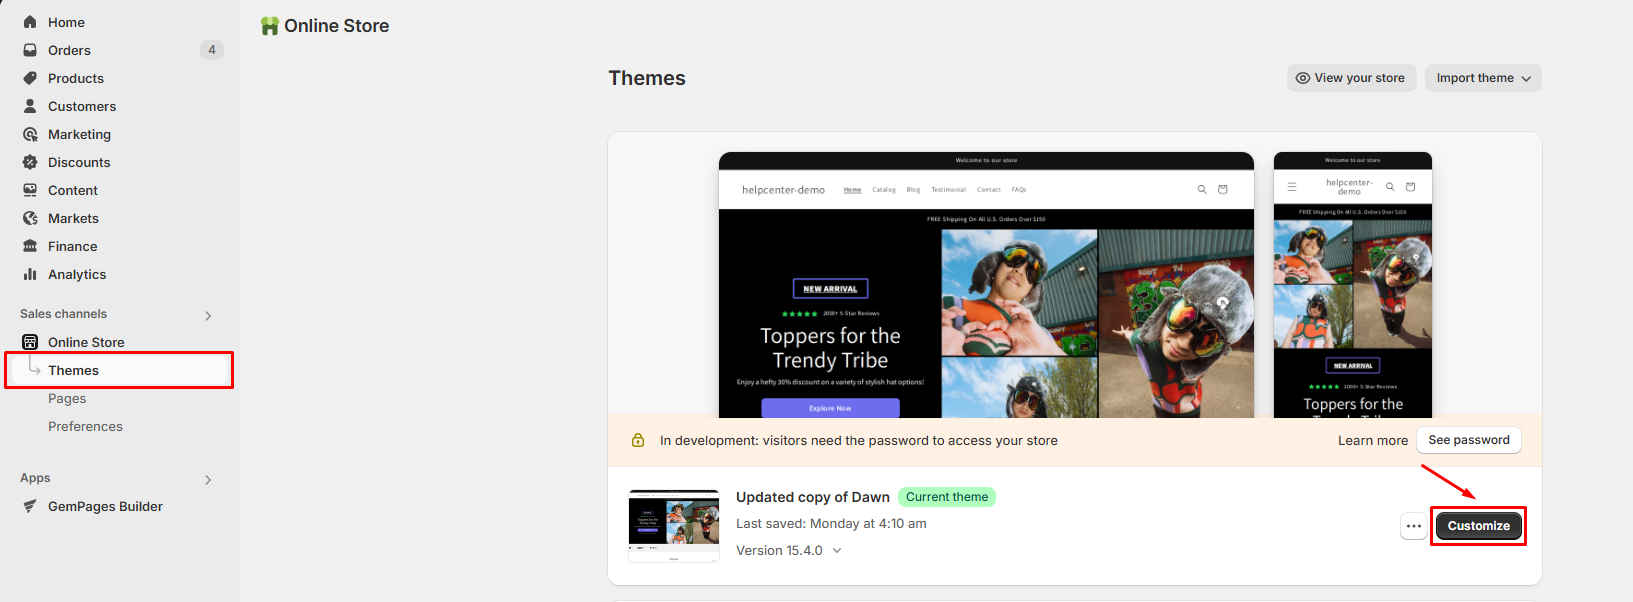1633x602 pixels.
Task: Click the Home icon in sidebar
Action: click(x=30, y=22)
